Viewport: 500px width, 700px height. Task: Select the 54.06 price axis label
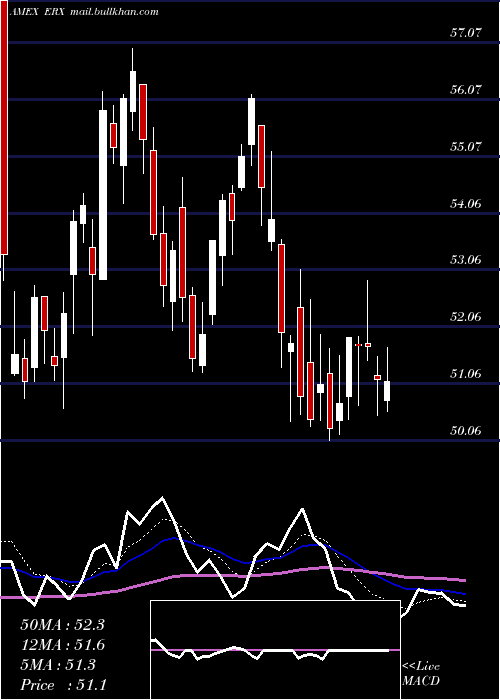click(467, 204)
